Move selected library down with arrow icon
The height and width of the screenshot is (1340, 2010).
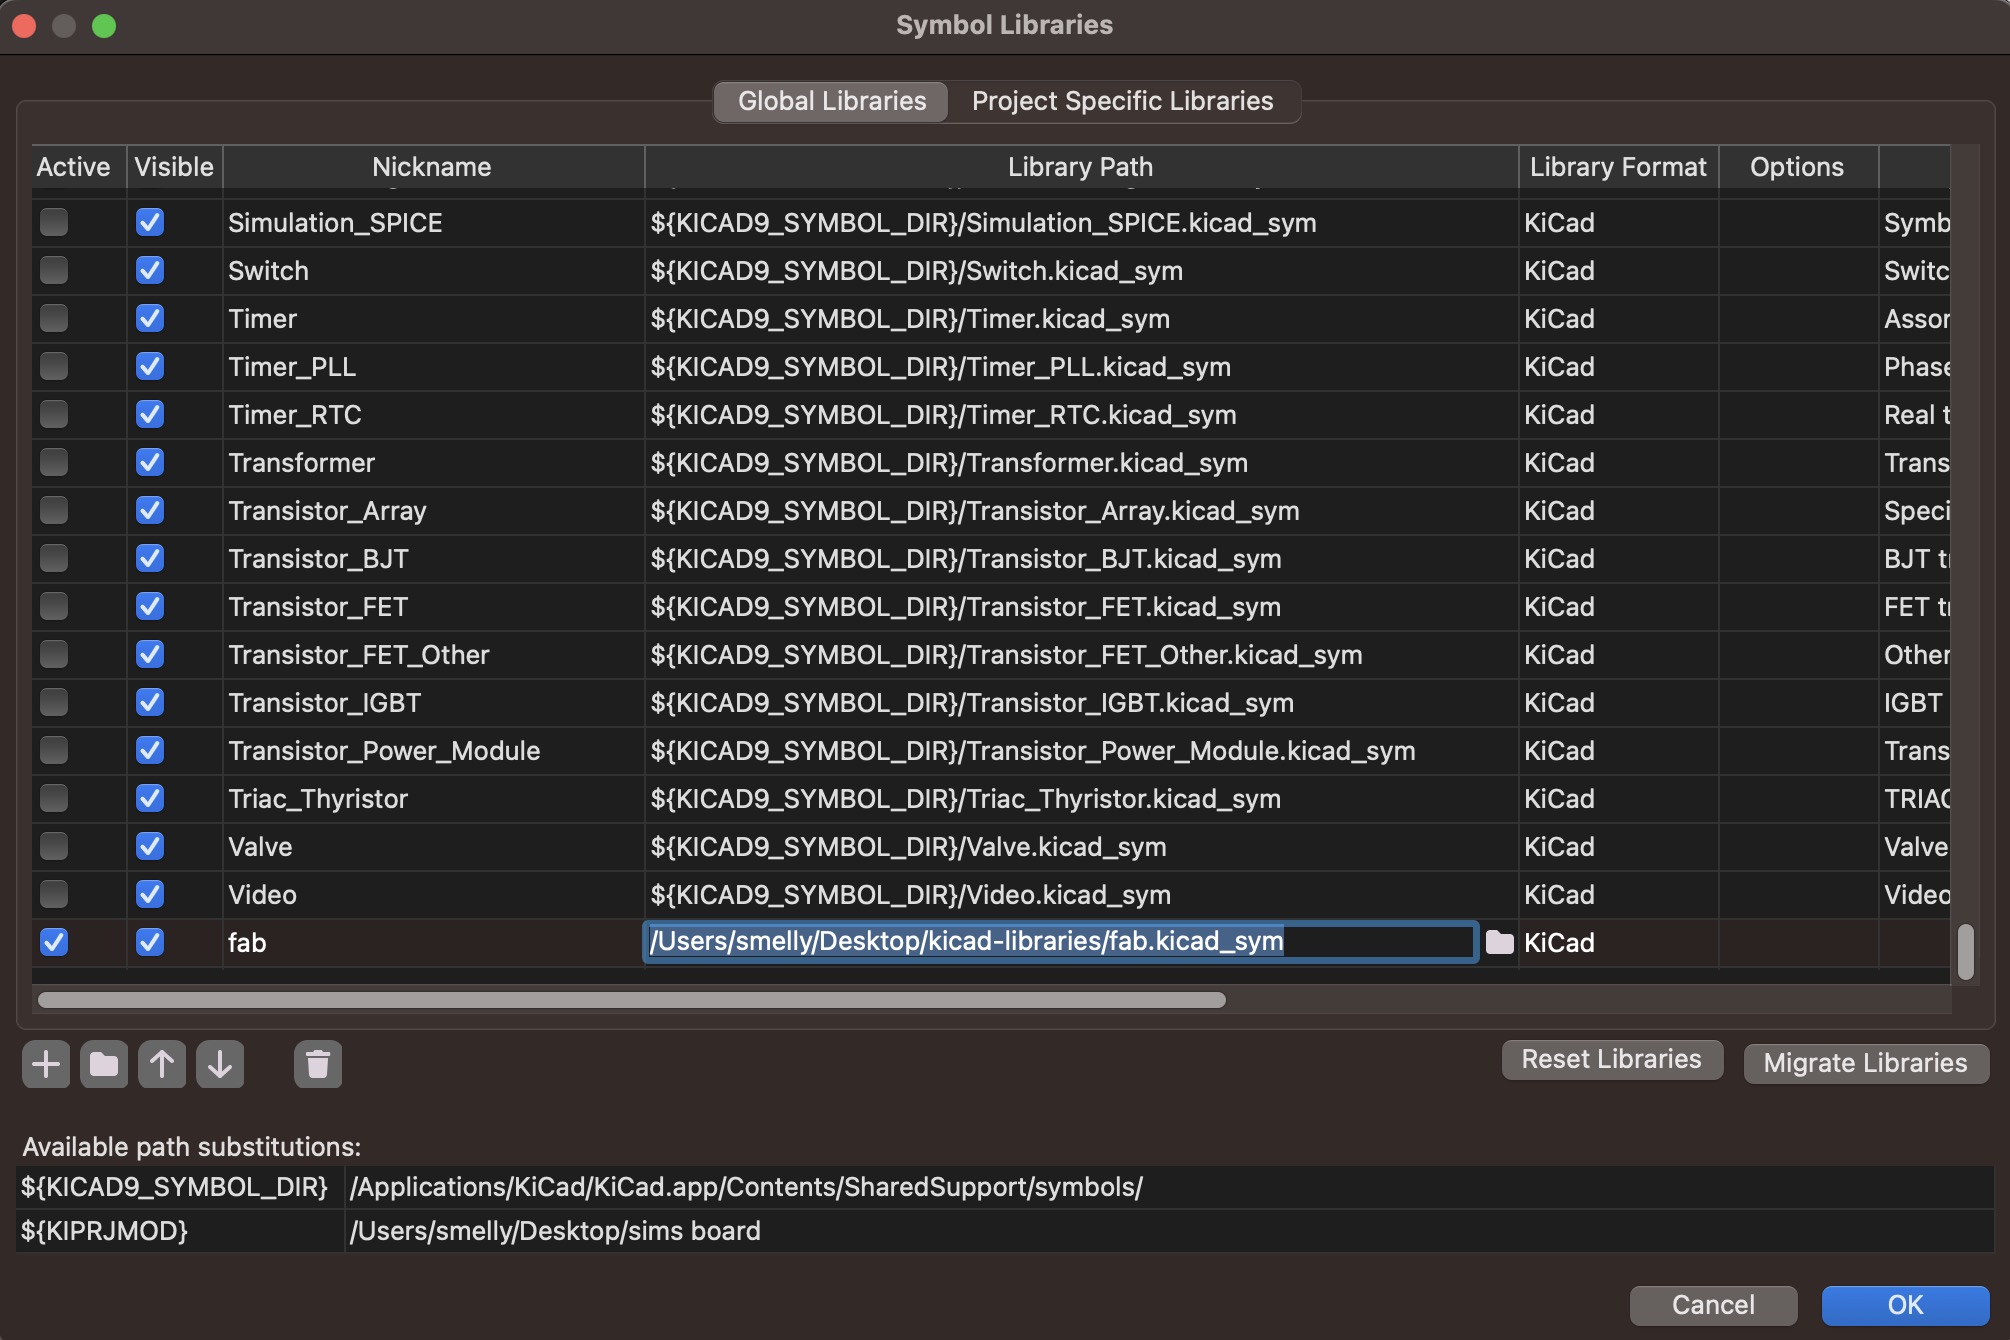[x=220, y=1064]
